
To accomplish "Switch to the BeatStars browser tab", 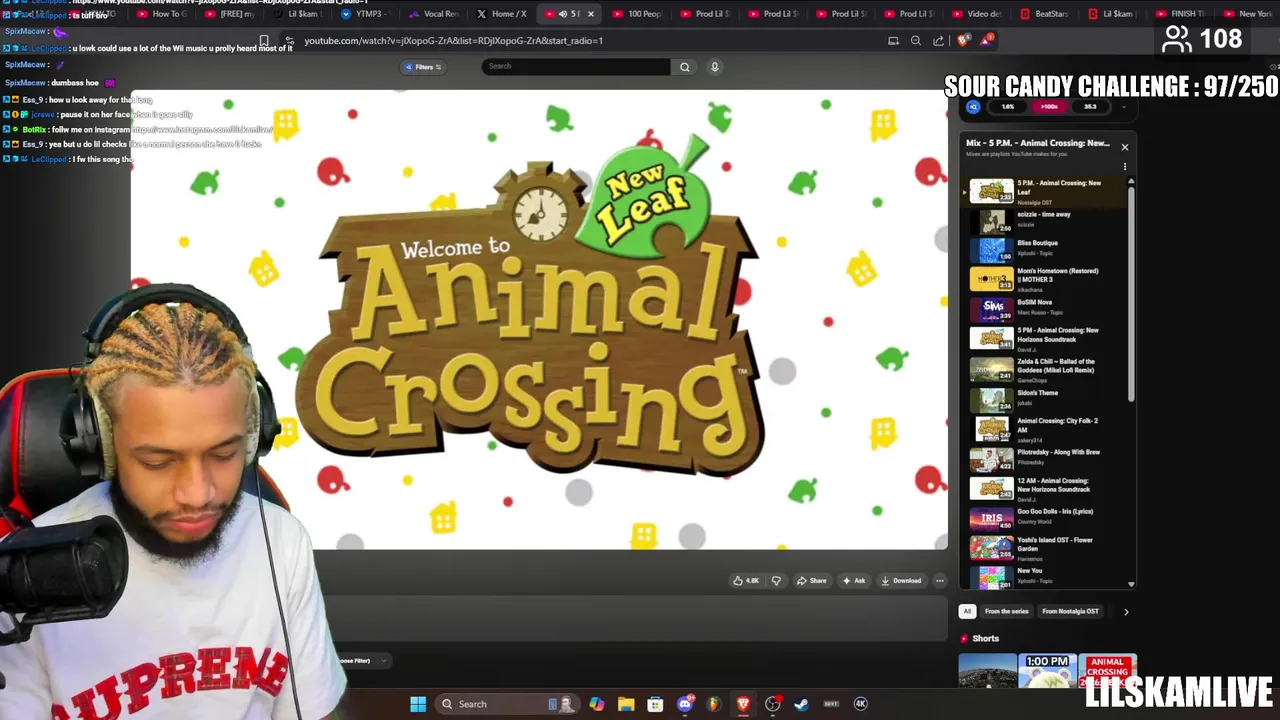I will click(1045, 14).
